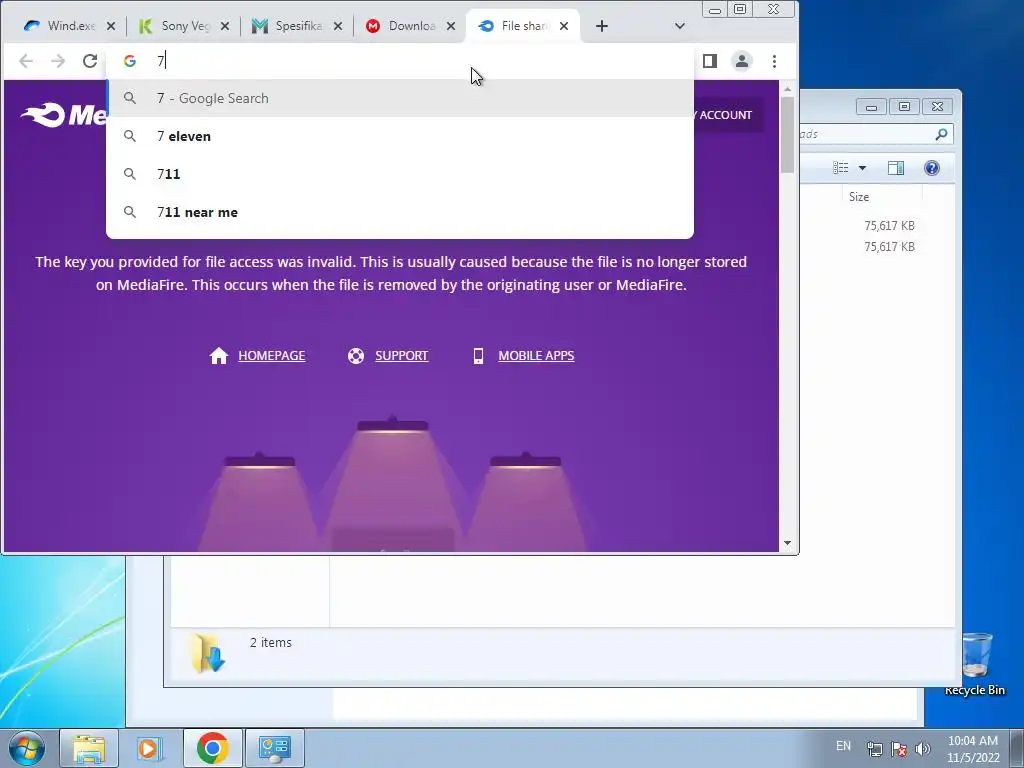Click the page scrollbar up arrow
Image resolution: width=1024 pixels, height=768 pixels.
click(788, 89)
